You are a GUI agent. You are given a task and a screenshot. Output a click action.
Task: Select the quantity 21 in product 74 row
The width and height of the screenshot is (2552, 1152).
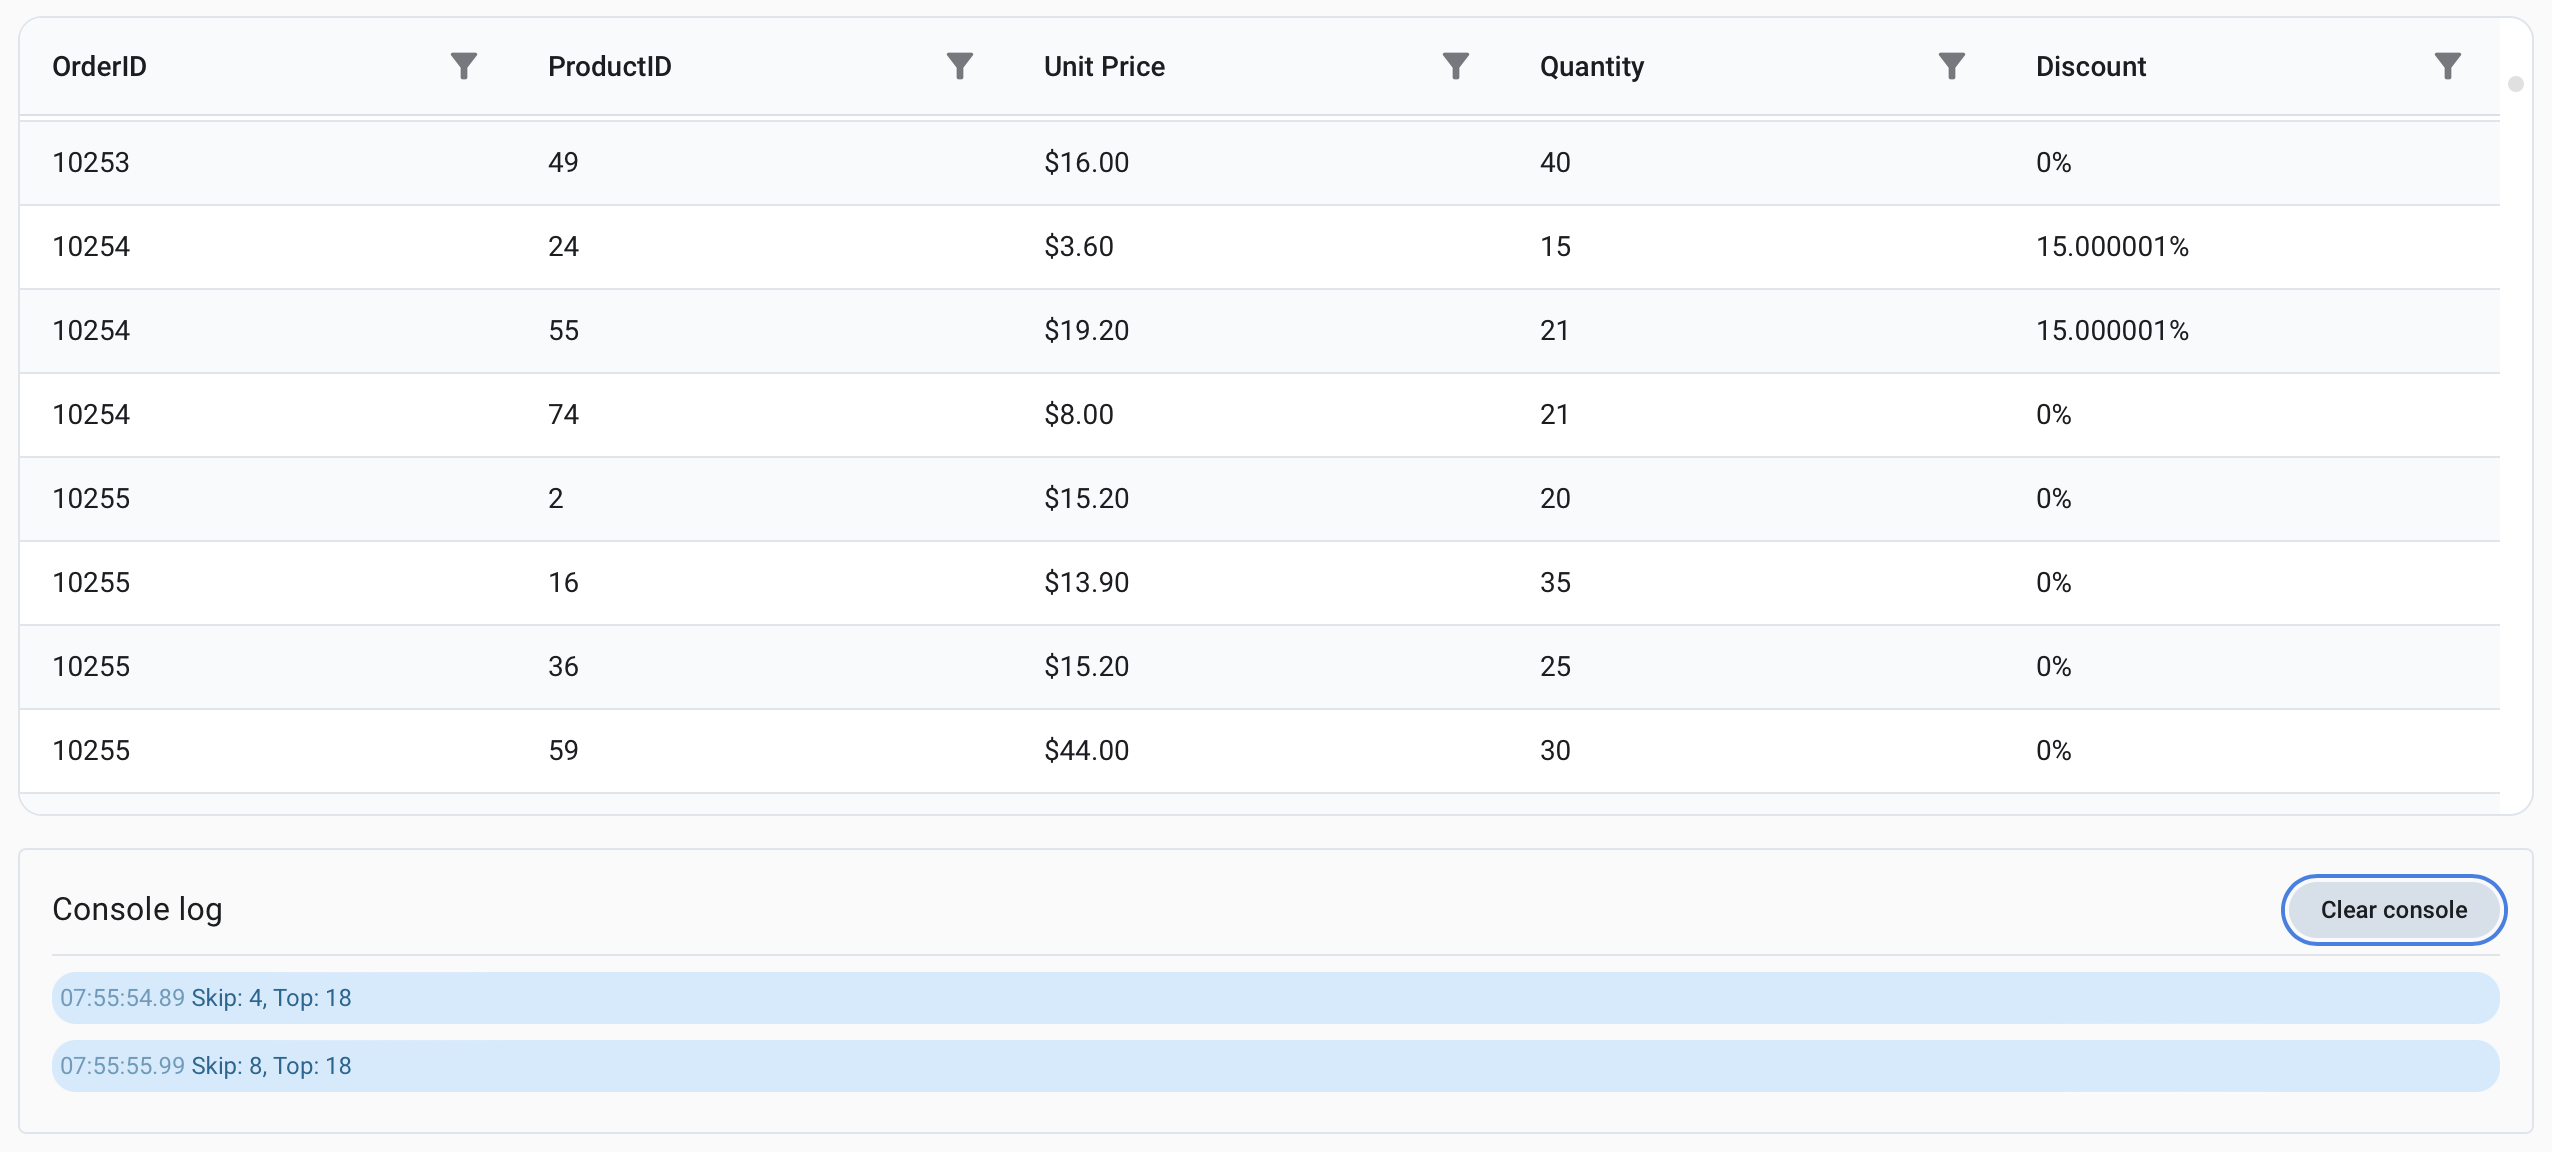click(1756, 415)
